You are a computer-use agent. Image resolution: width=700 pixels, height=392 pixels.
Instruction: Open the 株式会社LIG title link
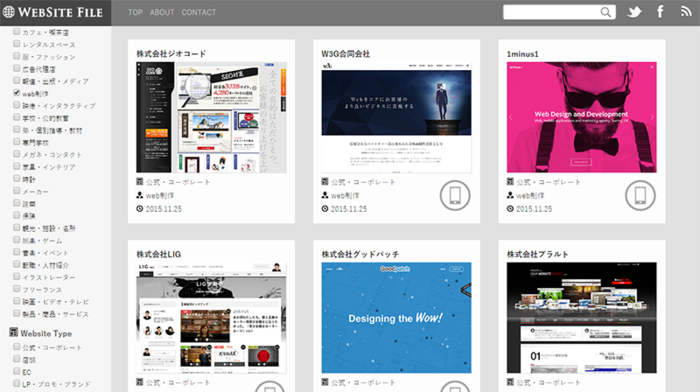click(158, 254)
